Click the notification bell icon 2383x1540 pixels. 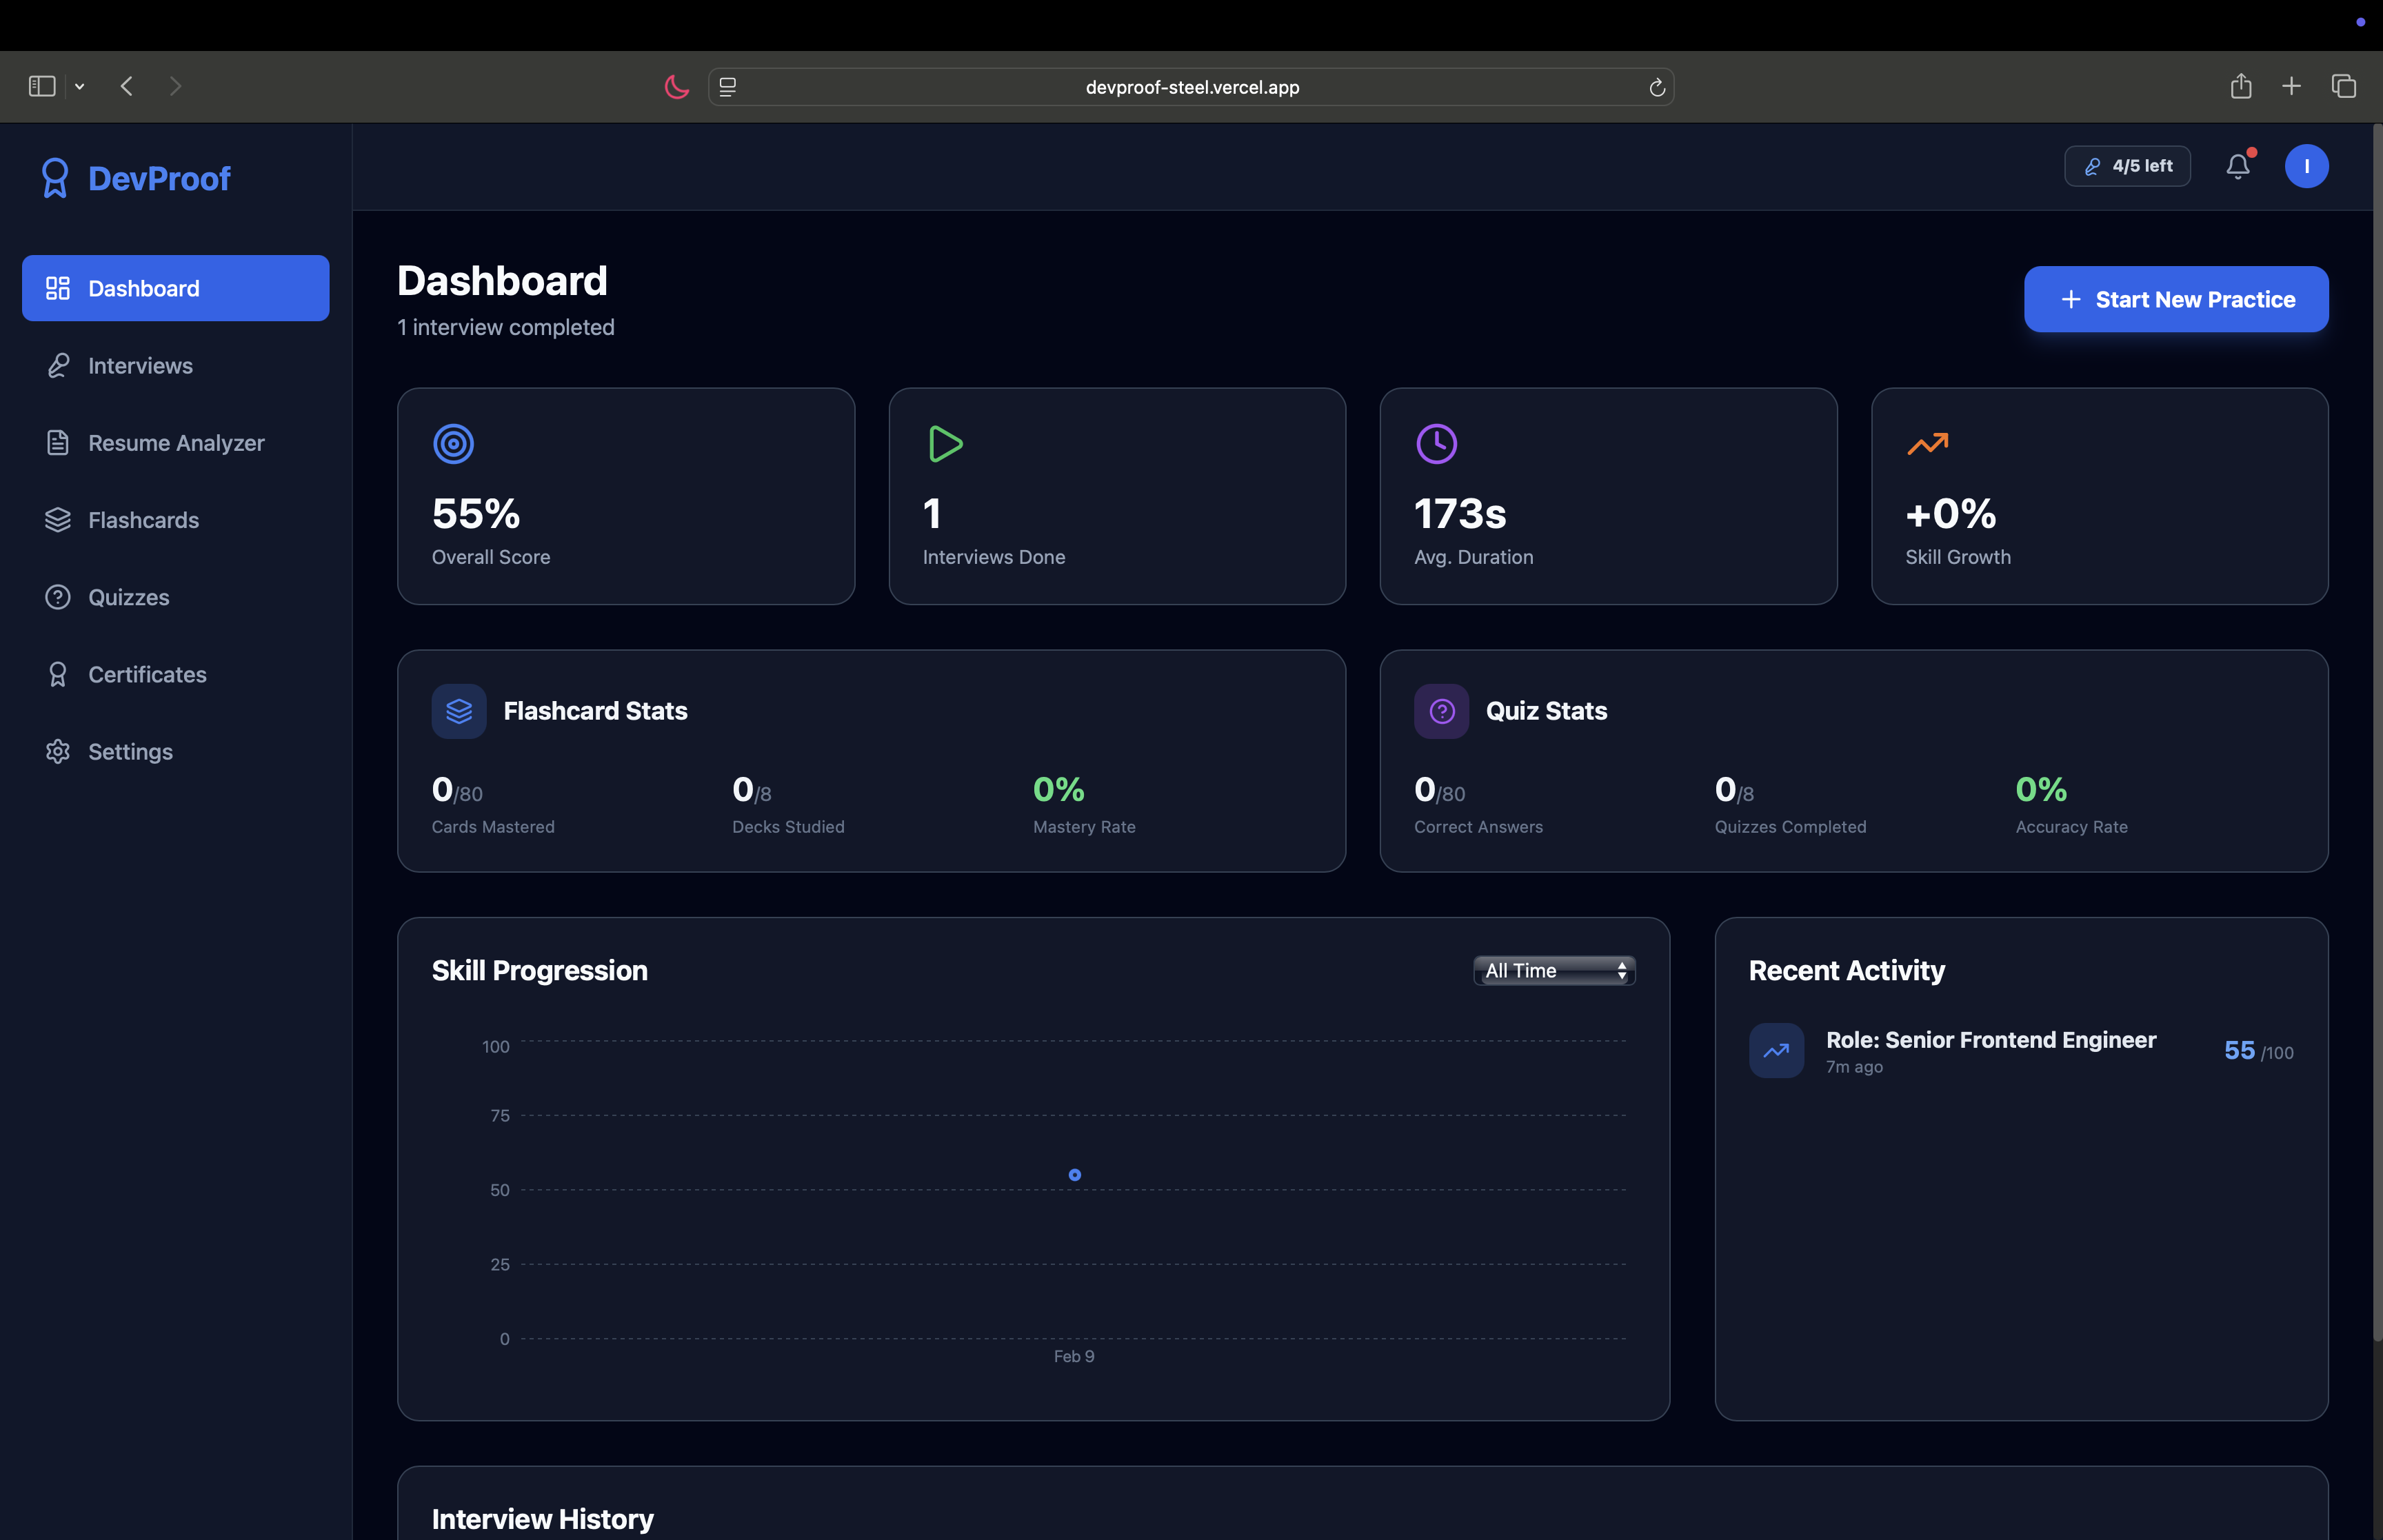[x=2238, y=166]
